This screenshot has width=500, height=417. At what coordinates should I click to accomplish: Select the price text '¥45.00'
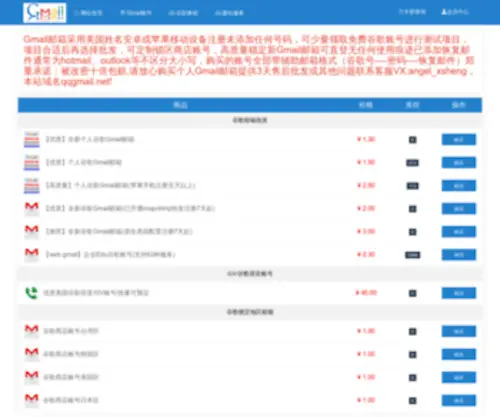pos(366,293)
